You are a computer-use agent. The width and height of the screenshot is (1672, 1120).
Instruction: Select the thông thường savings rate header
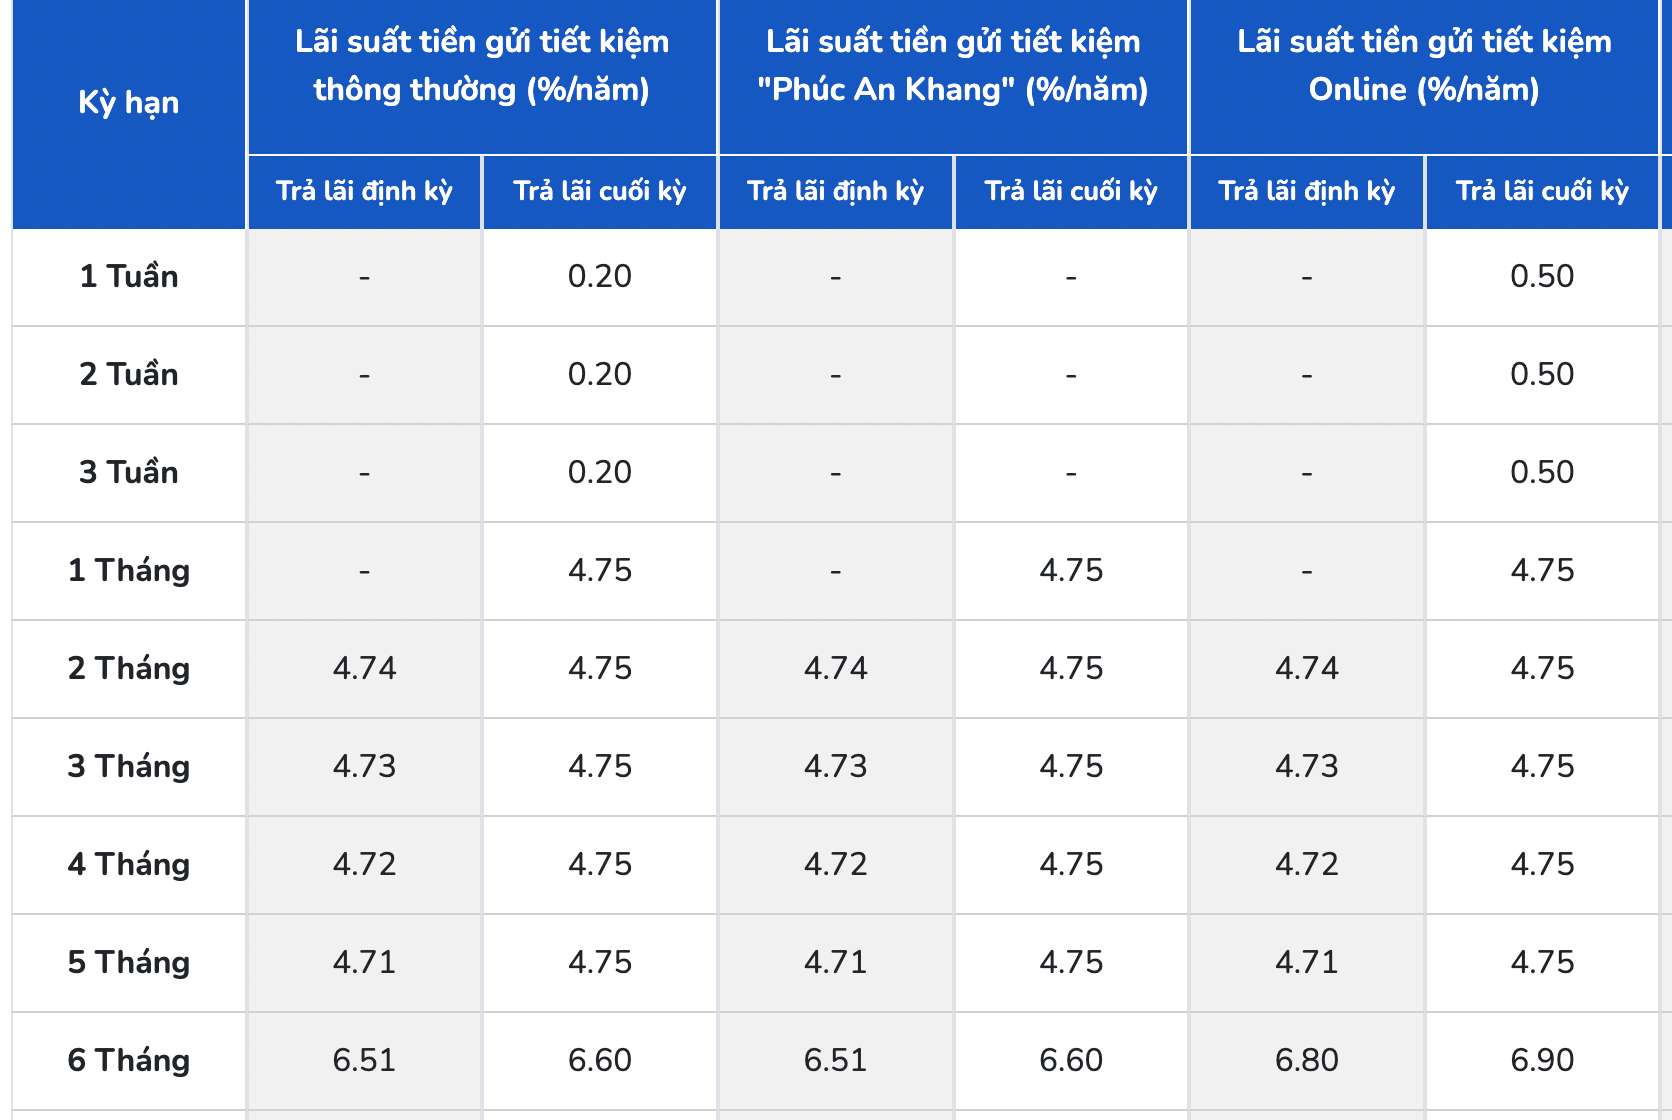[x=482, y=66]
